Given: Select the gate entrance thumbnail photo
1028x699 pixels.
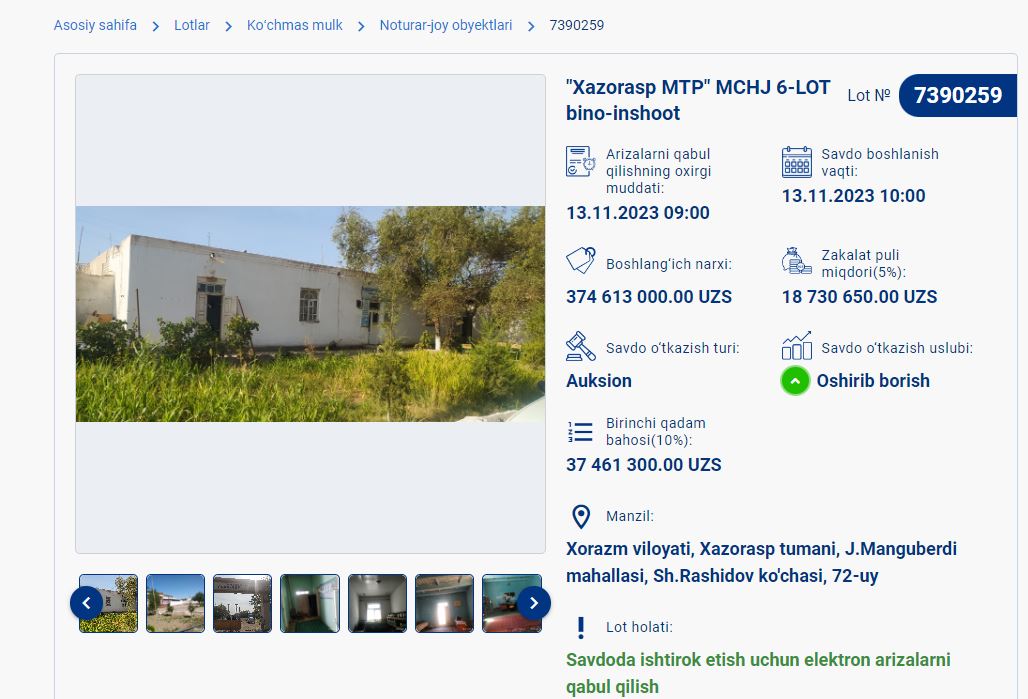Looking at the screenshot, I should pyautogui.click(x=242, y=603).
